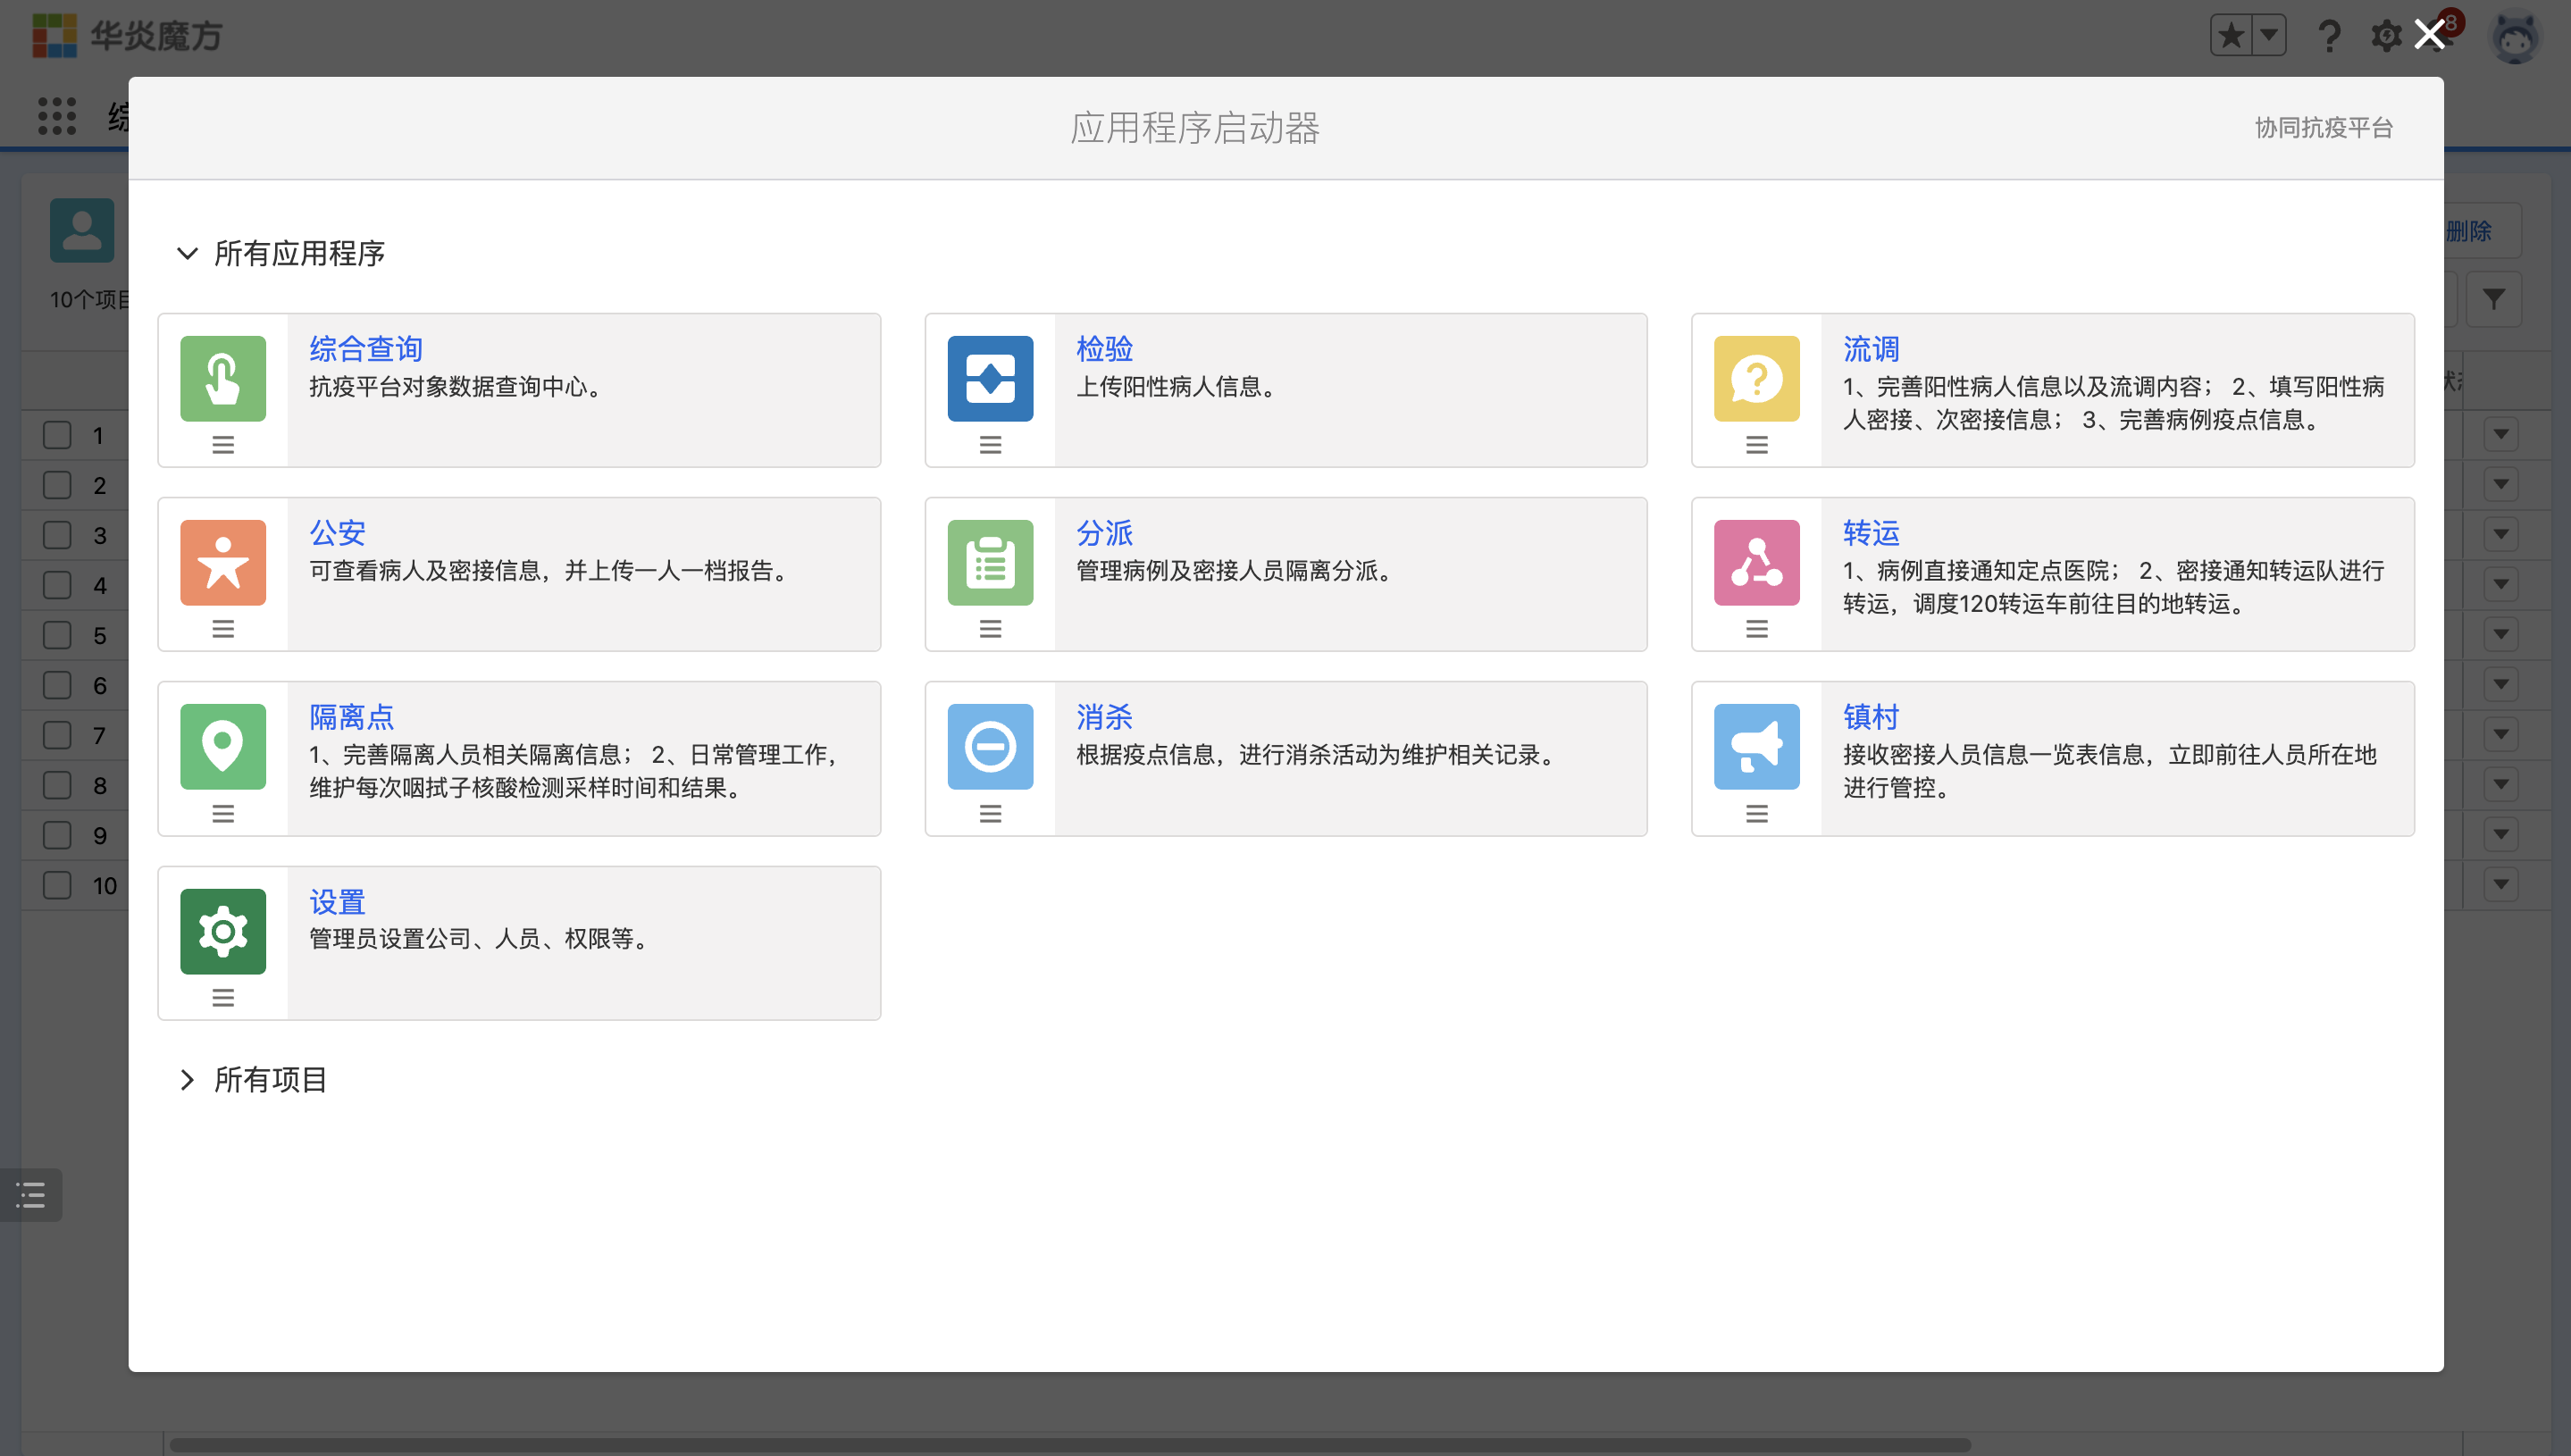The width and height of the screenshot is (2571, 1456).
Task: Expand the 所有项目 section
Action: 186,1079
